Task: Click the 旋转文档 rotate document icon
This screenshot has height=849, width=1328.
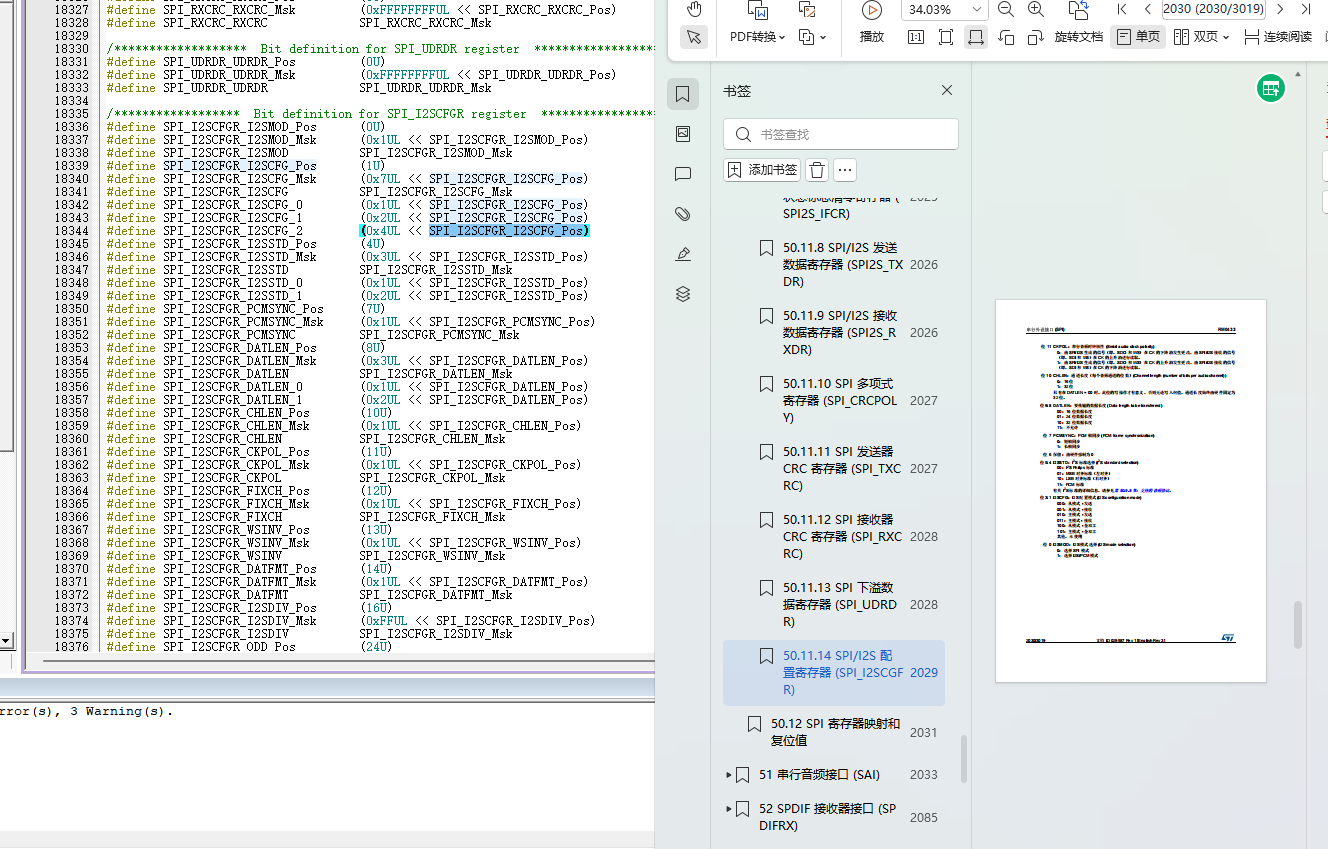Action: pyautogui.click(x=1080, y=36)
